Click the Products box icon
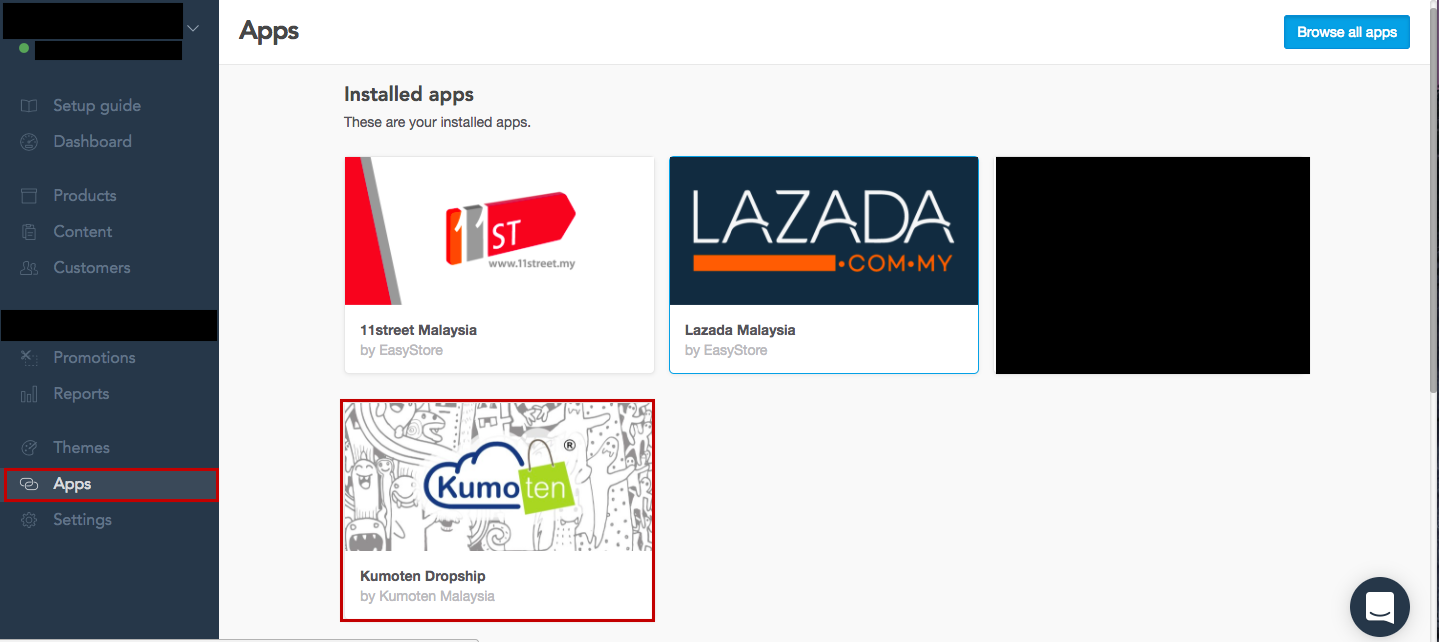 pos(29,196)
